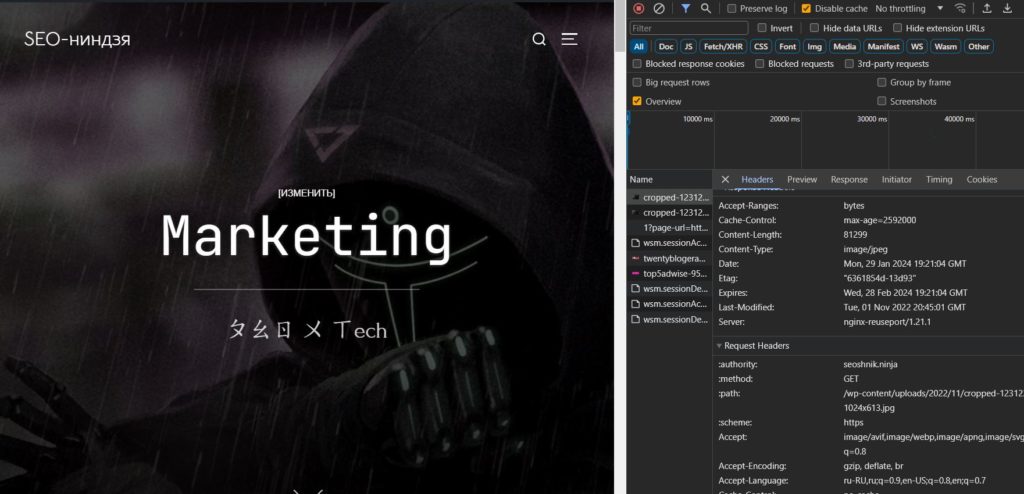The width and height of the screenshot is (1024, 494).
Task: Select the top5adwise-95... request
Action: pos(669,274)
